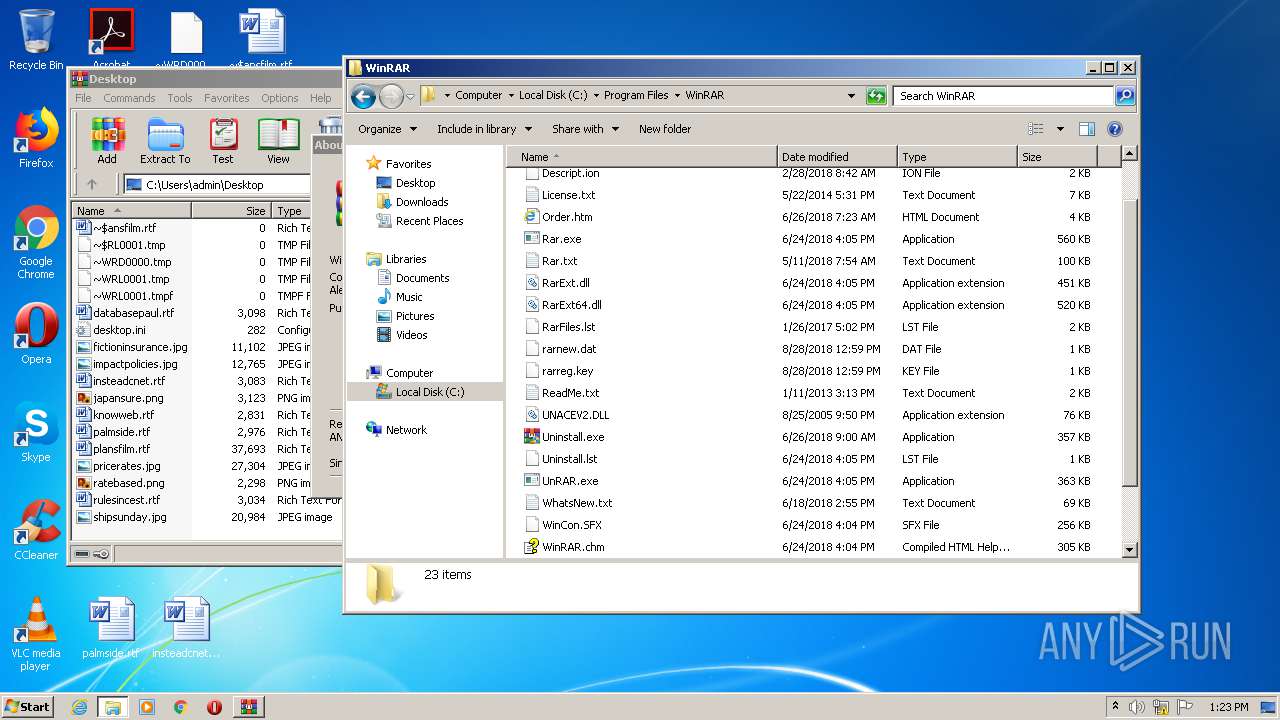Open the Tools menu in WinRAR
Image resolution: width=1280 pixels, height=720 pixels.
point(180,98)
